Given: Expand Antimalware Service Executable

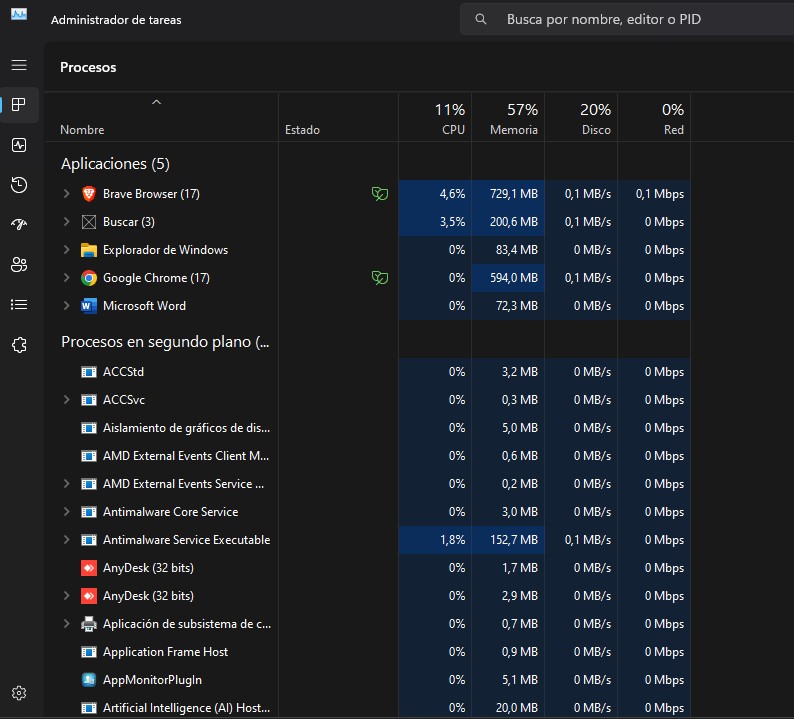Looking at the screenshot, I should click(66, 540).
